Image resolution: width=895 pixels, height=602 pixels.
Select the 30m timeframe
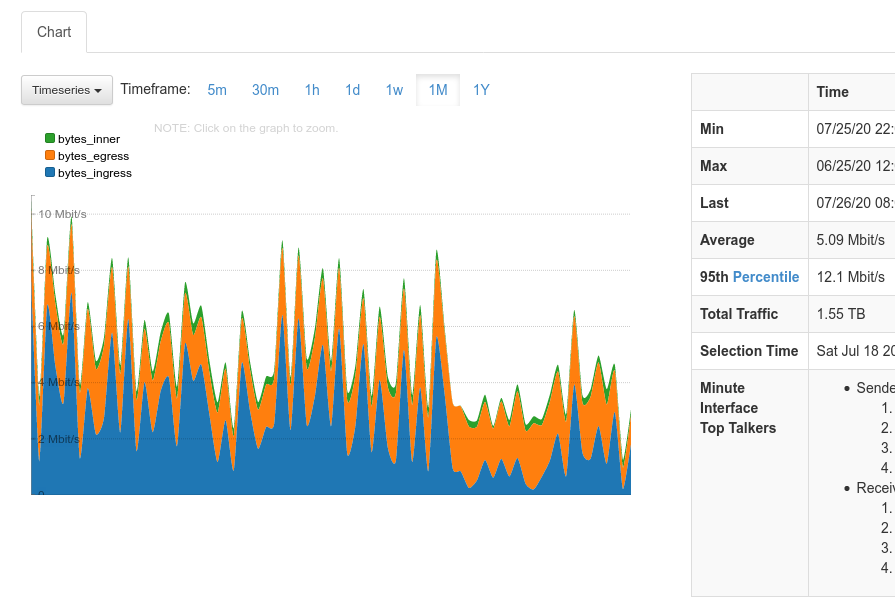click(x=265, y=90)
